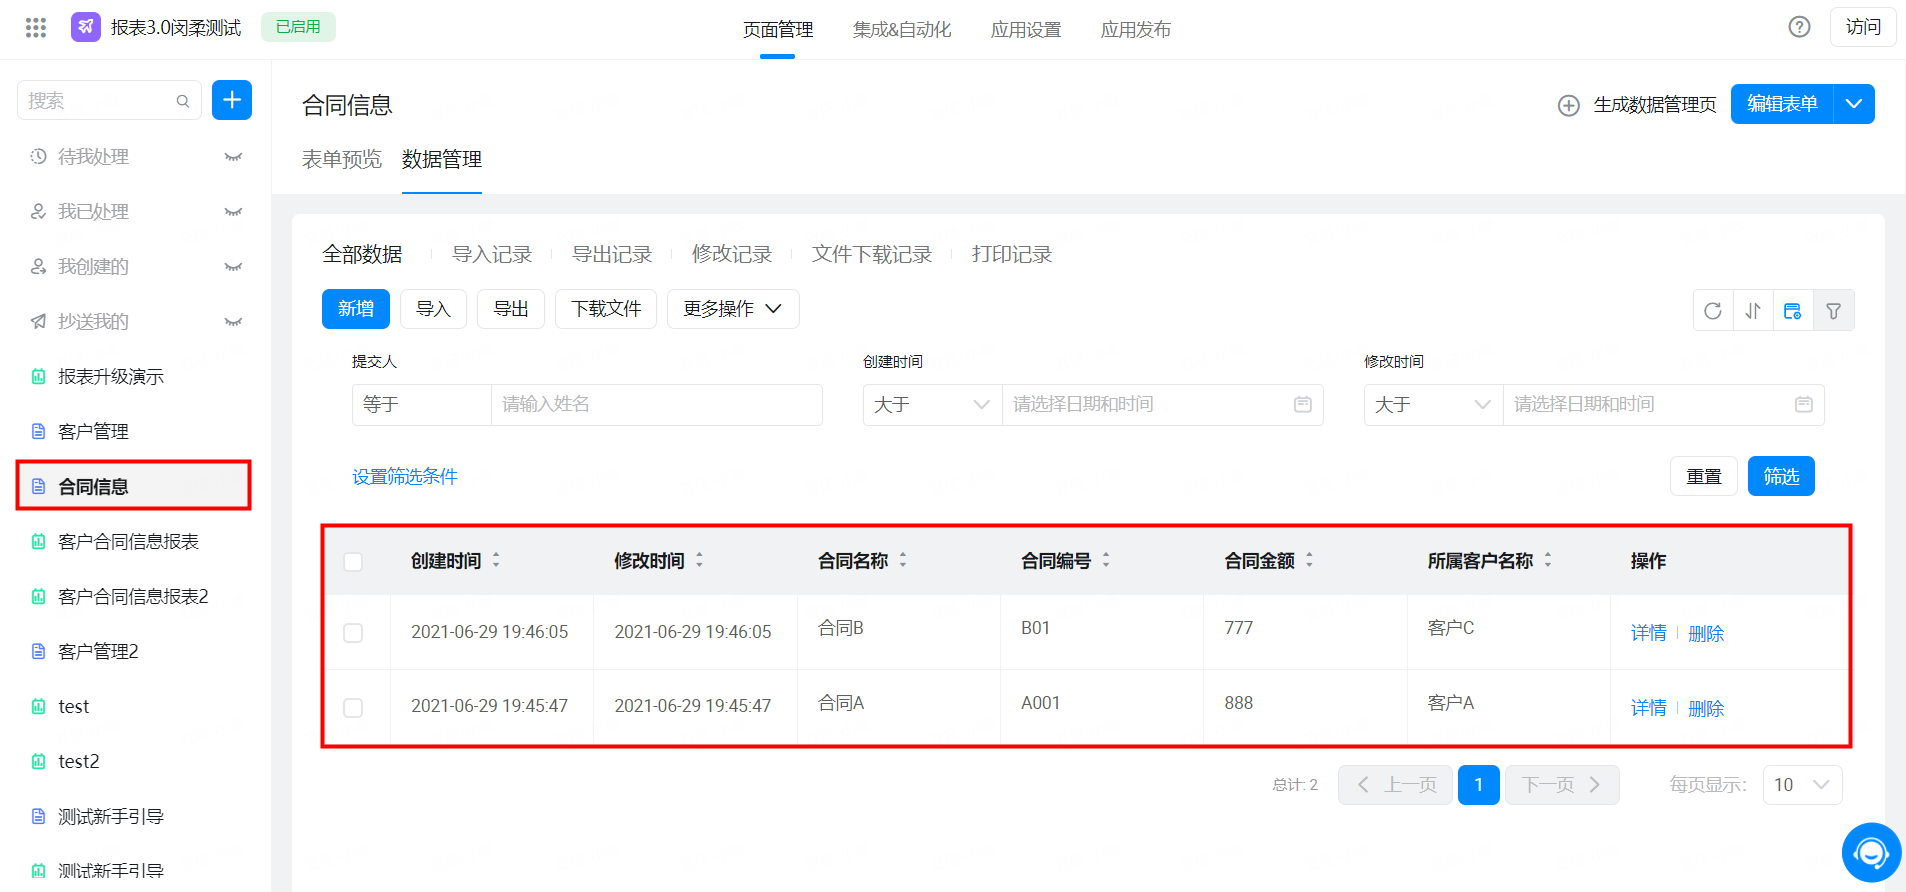Image resolution: width=1906 pixels, height=892 pixels.
Task: Switch to the 导入记录 tab
Action: click(492, 254)
